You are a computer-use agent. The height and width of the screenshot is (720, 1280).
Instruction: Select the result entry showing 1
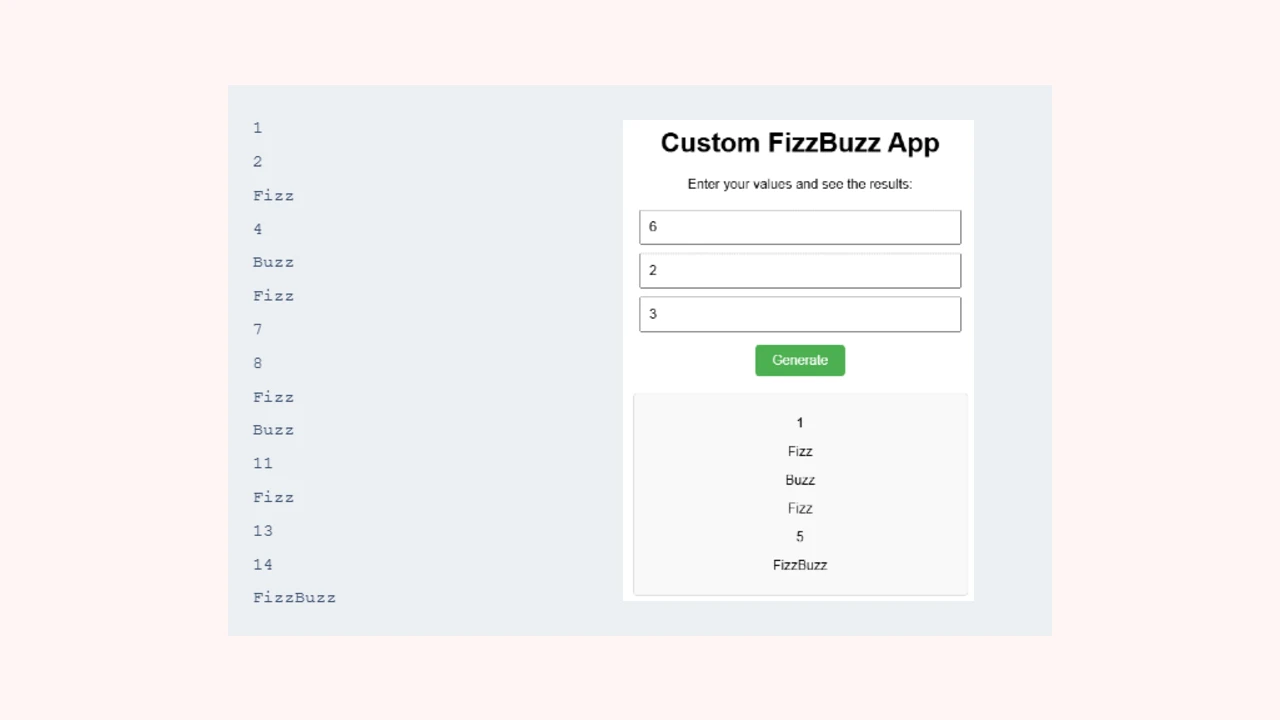tap(800, 422)
